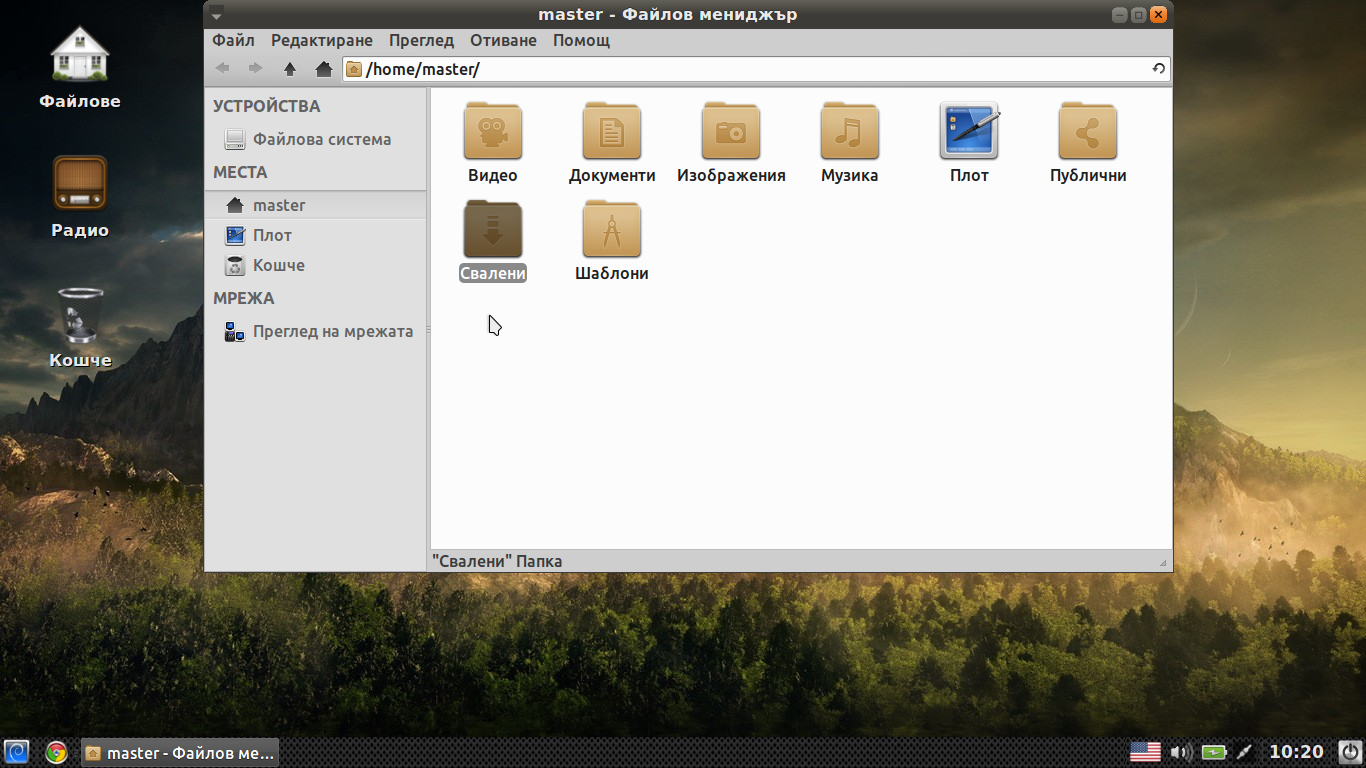The image size is (1366, 768).
Task: Click the network icon in the tray
Action: pos(1244,752)
